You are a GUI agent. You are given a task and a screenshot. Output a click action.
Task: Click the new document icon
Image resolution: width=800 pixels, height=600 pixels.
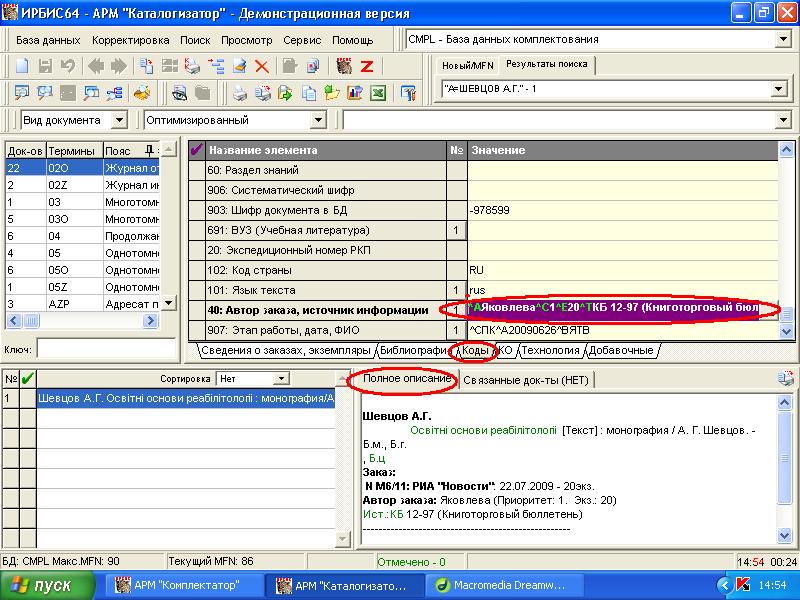pos(22,66)
